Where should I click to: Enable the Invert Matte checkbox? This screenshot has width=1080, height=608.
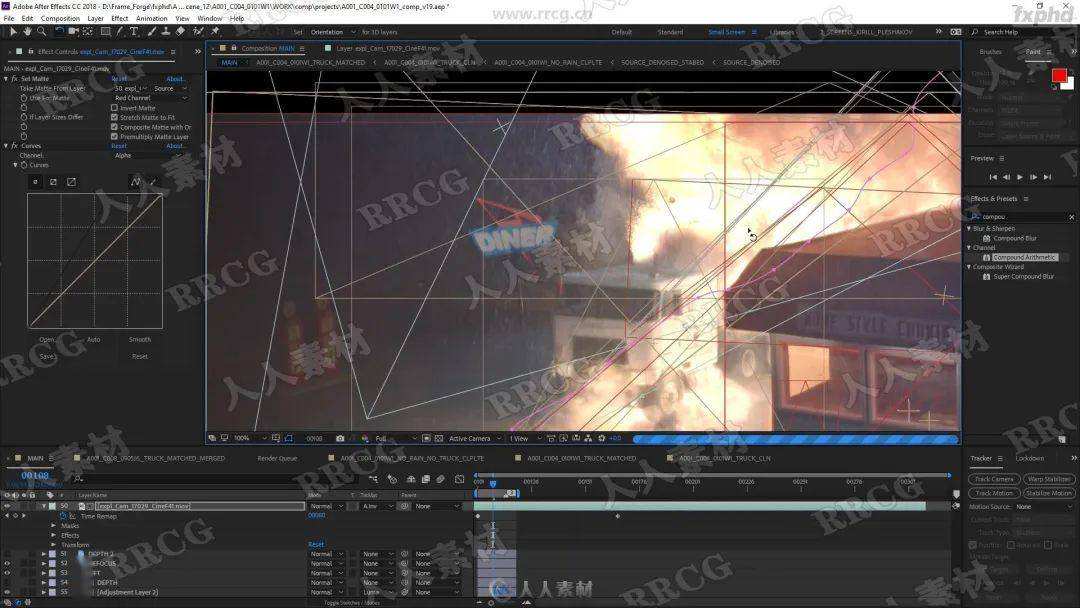pyautogui.click(x=114, y=108)
